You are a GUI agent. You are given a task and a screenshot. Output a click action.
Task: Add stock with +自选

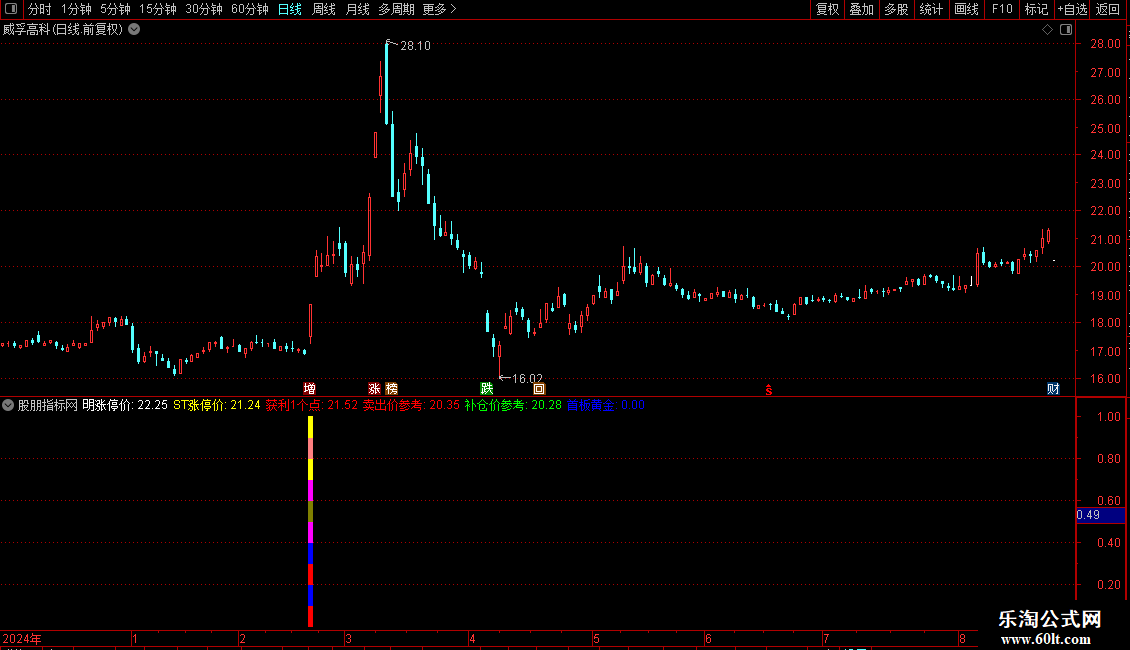click(x=1072, y=9)
